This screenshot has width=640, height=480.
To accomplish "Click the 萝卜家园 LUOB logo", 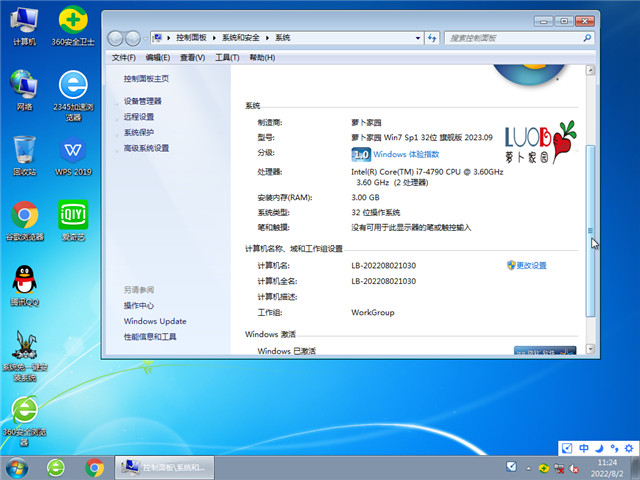I will (540, 142).
